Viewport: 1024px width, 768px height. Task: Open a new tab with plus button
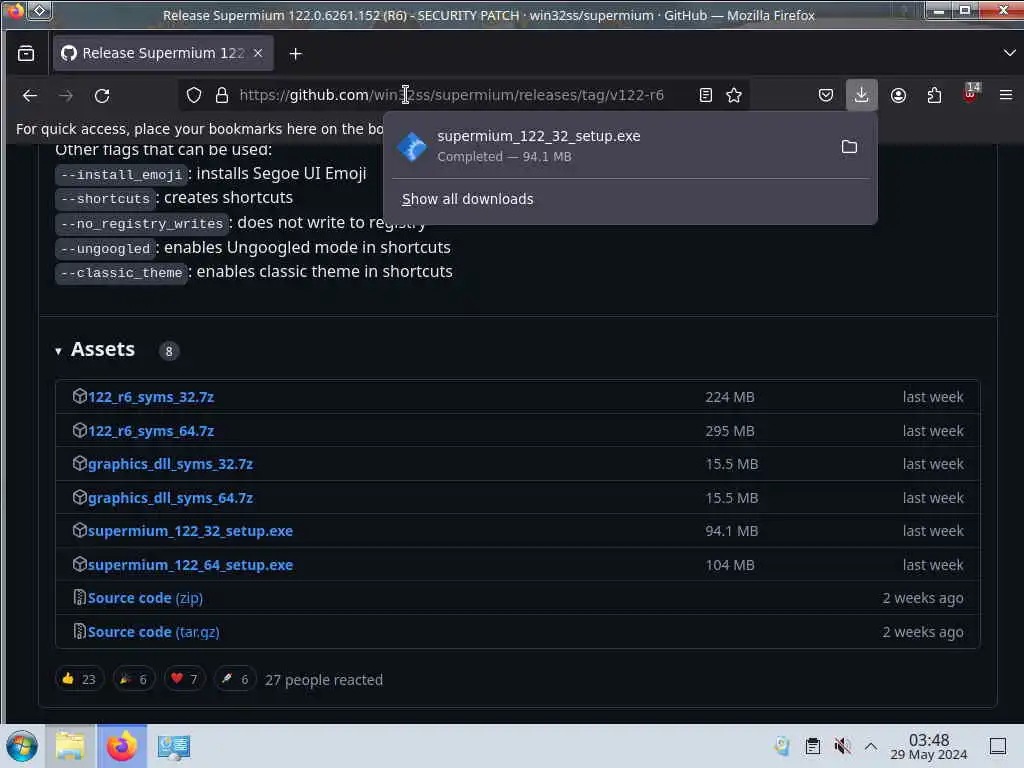(x=295, y=54)
